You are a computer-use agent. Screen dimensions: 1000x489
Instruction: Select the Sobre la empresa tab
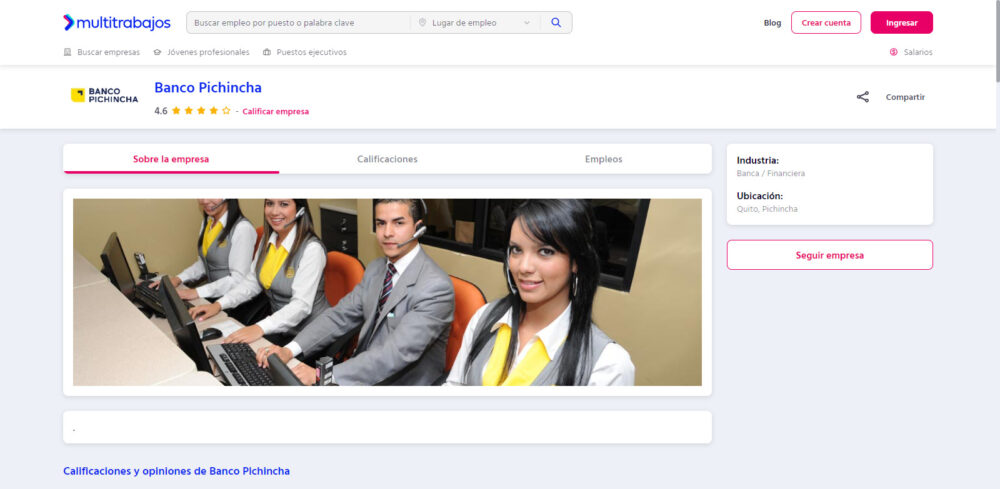(x=171, y=159)
